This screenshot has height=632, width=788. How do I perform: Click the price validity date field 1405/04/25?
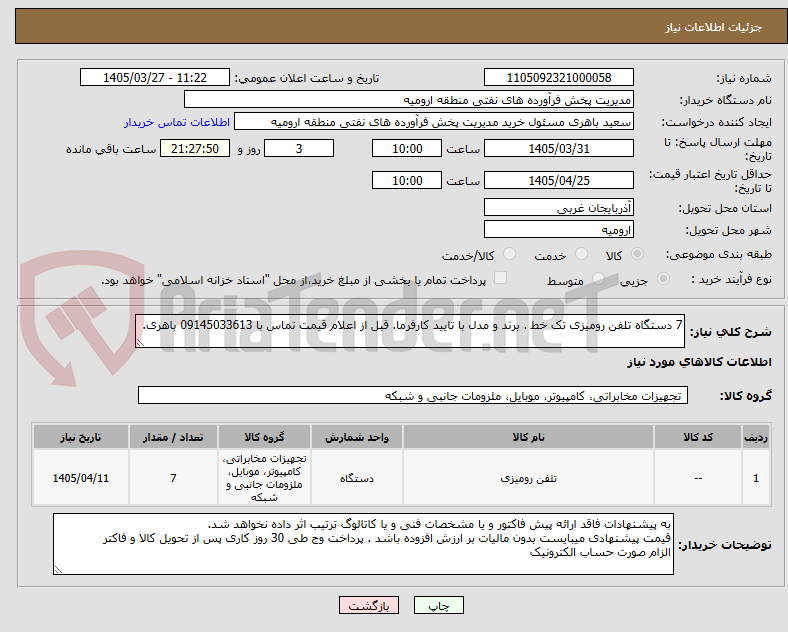tap(558, 180)
